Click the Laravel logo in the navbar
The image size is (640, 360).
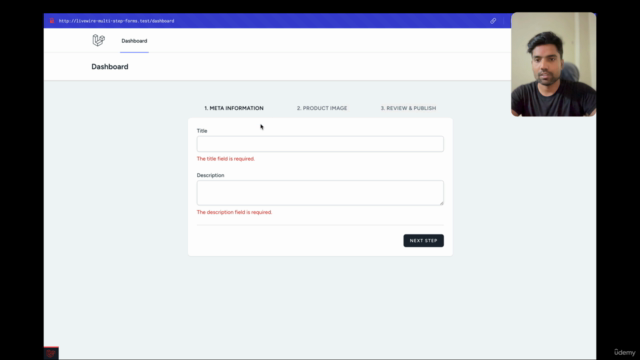click(x=98, y=40)
